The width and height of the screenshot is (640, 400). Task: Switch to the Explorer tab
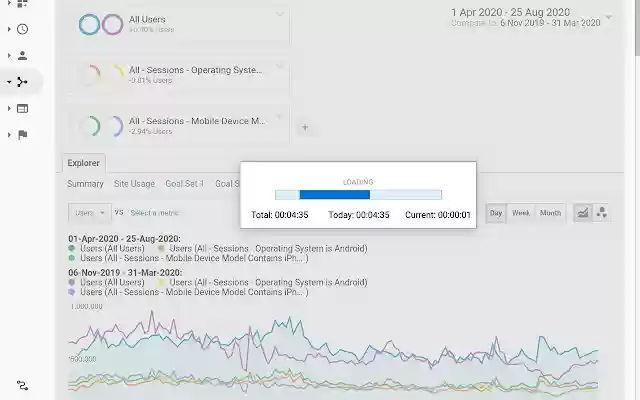[84, 163]
